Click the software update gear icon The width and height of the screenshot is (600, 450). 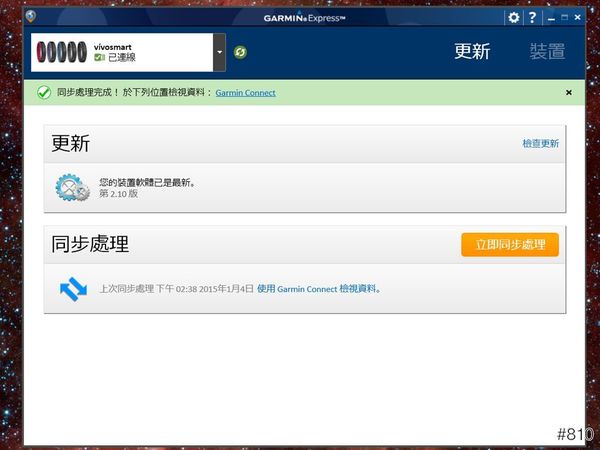point(72,188)
